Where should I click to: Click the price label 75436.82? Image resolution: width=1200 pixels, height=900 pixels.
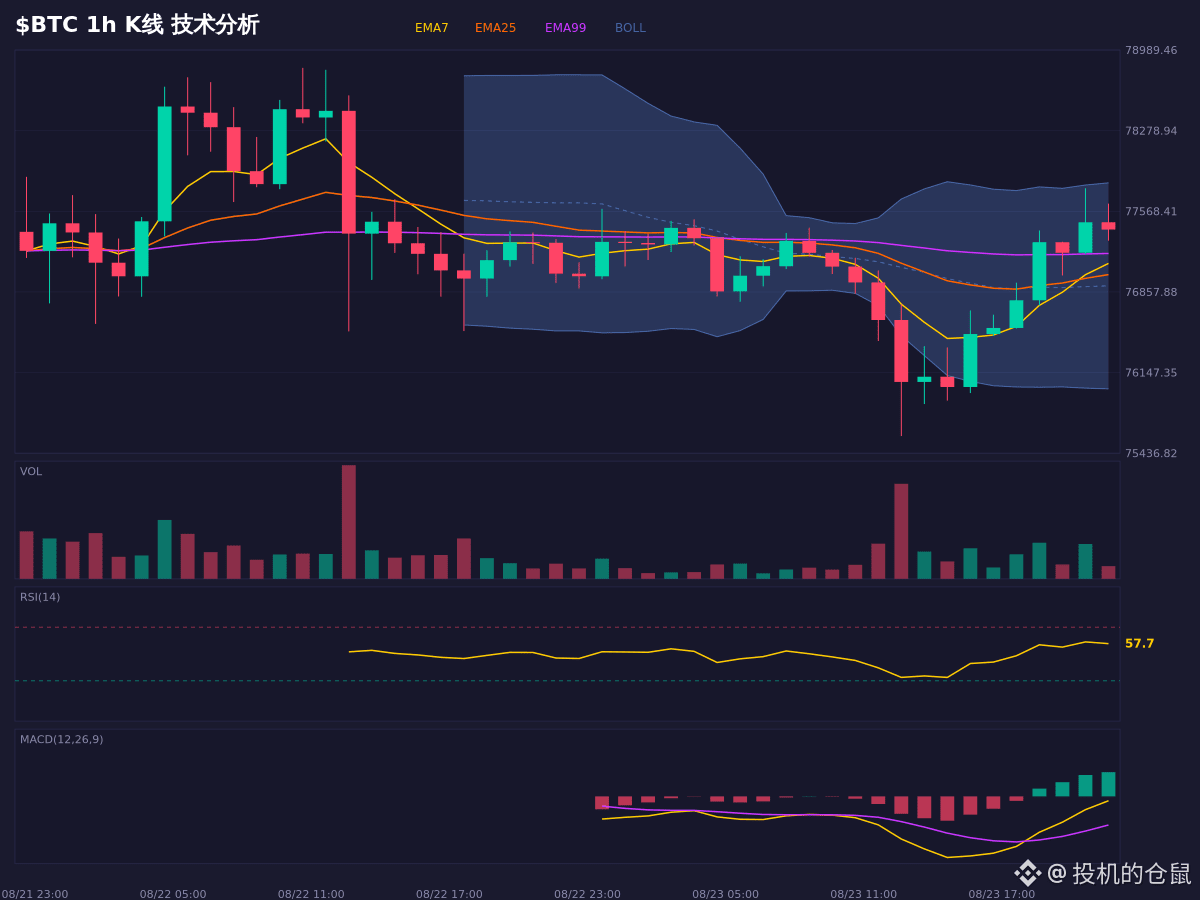coord(1151,454)
